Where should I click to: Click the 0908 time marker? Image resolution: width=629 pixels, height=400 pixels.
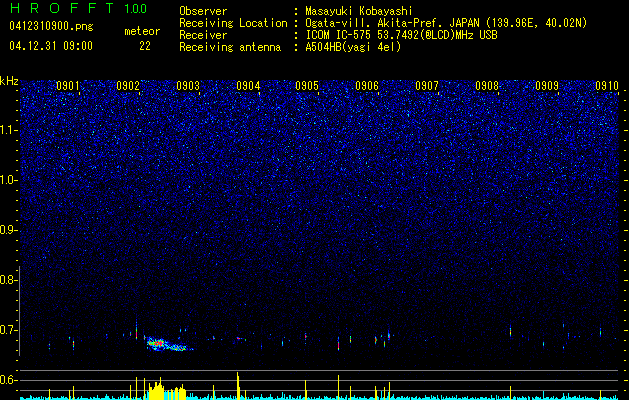click(x=487, y=86)
